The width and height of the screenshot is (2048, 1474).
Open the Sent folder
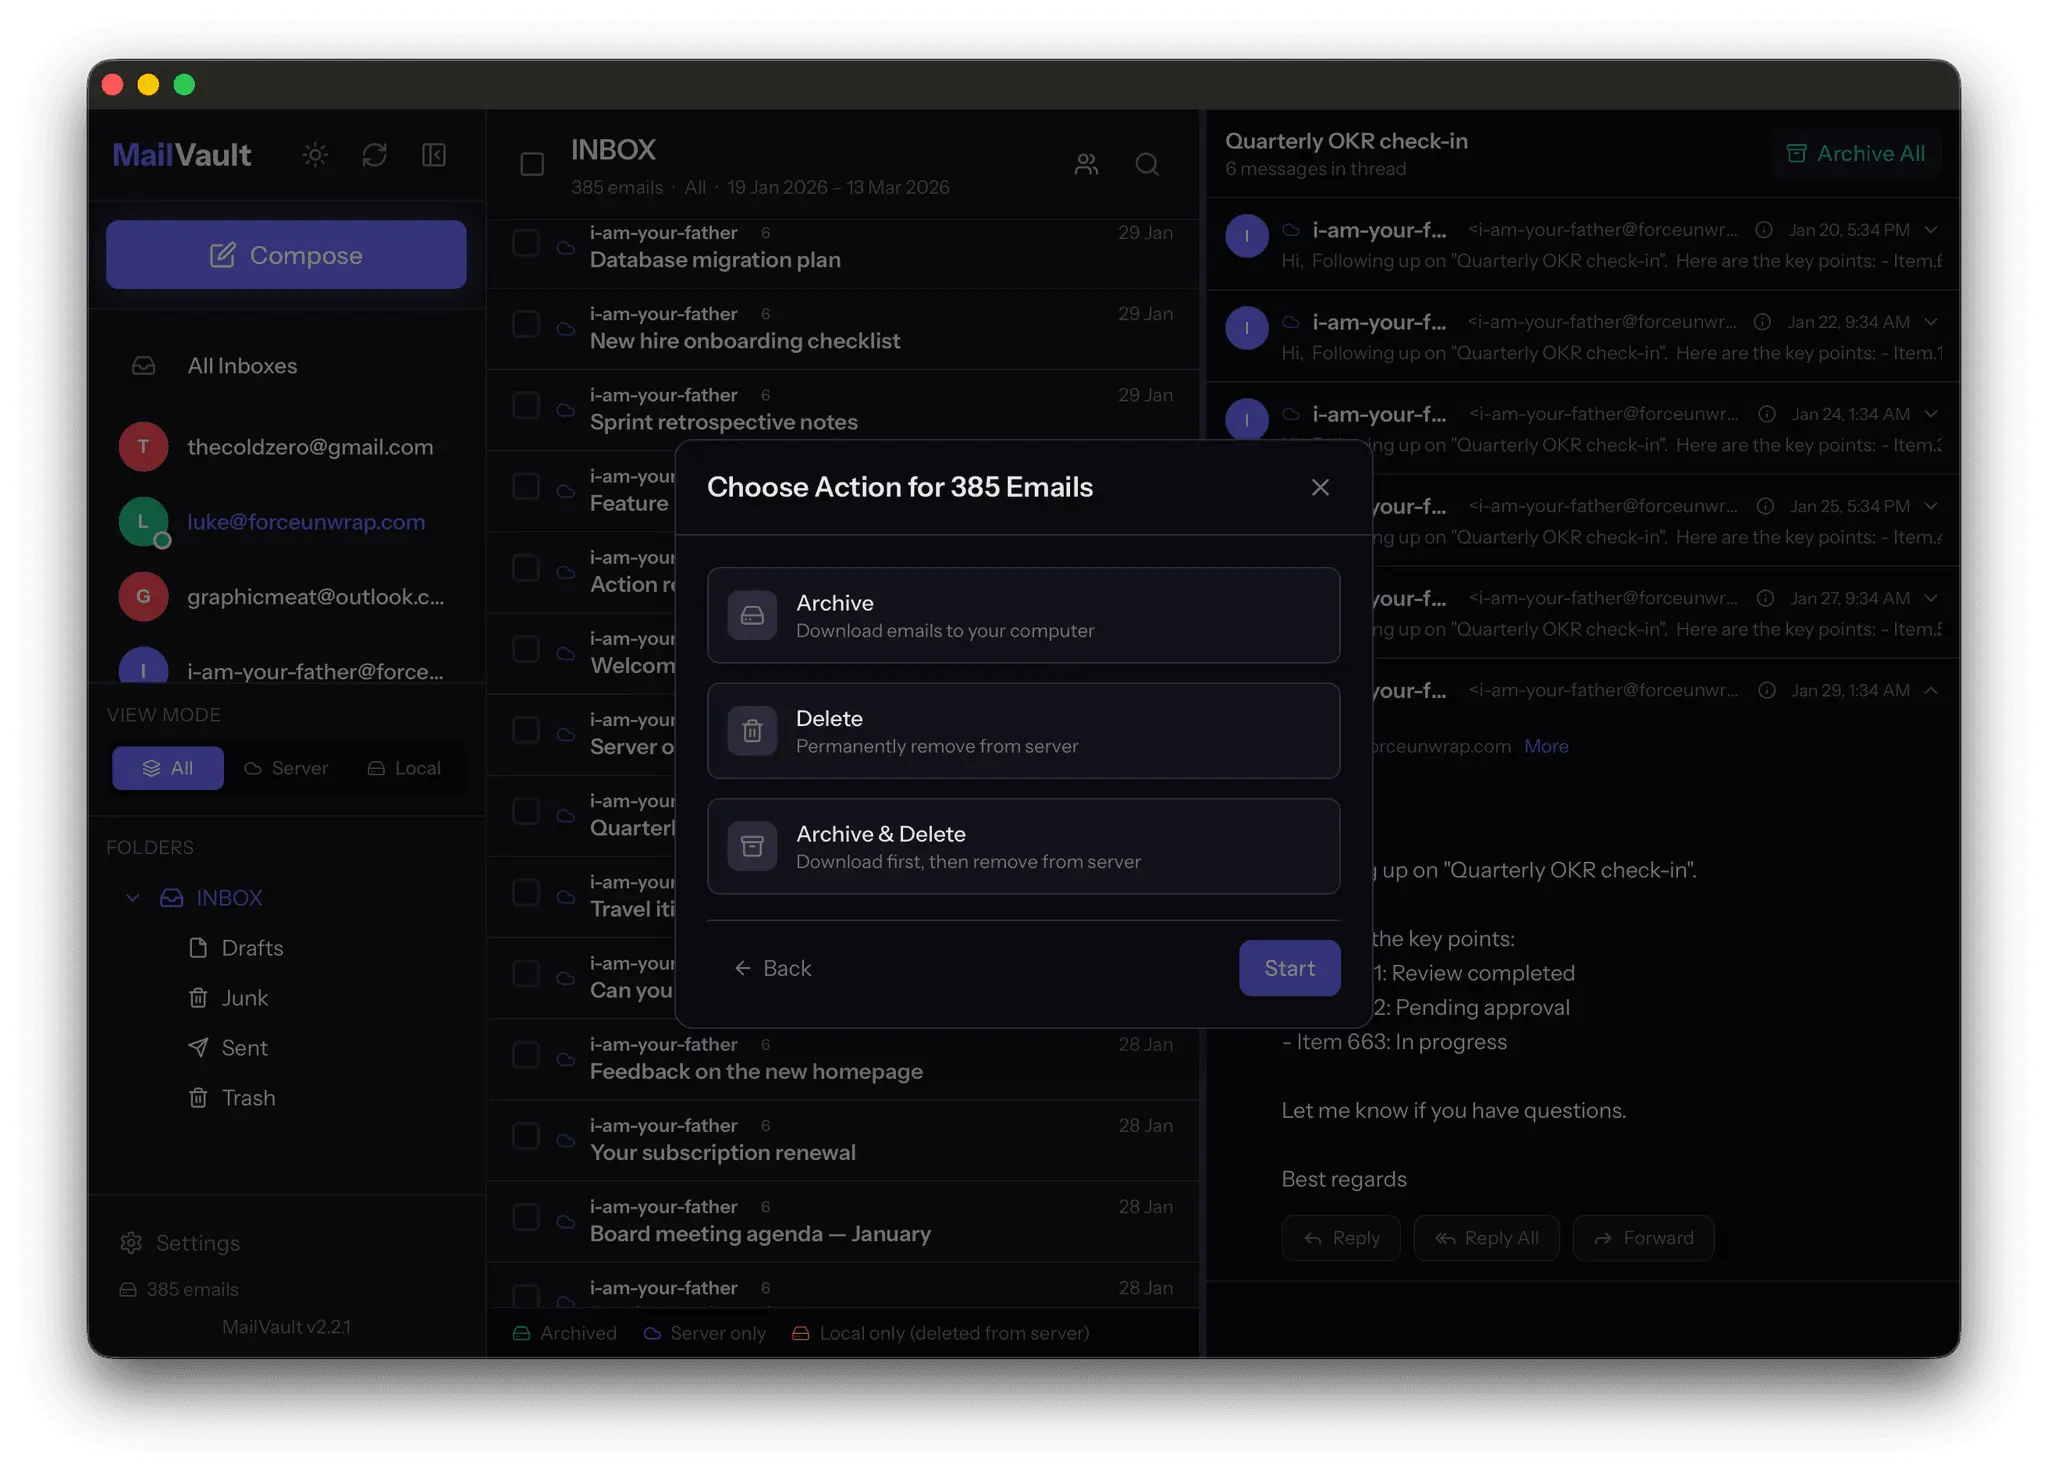coord(228,1048)
